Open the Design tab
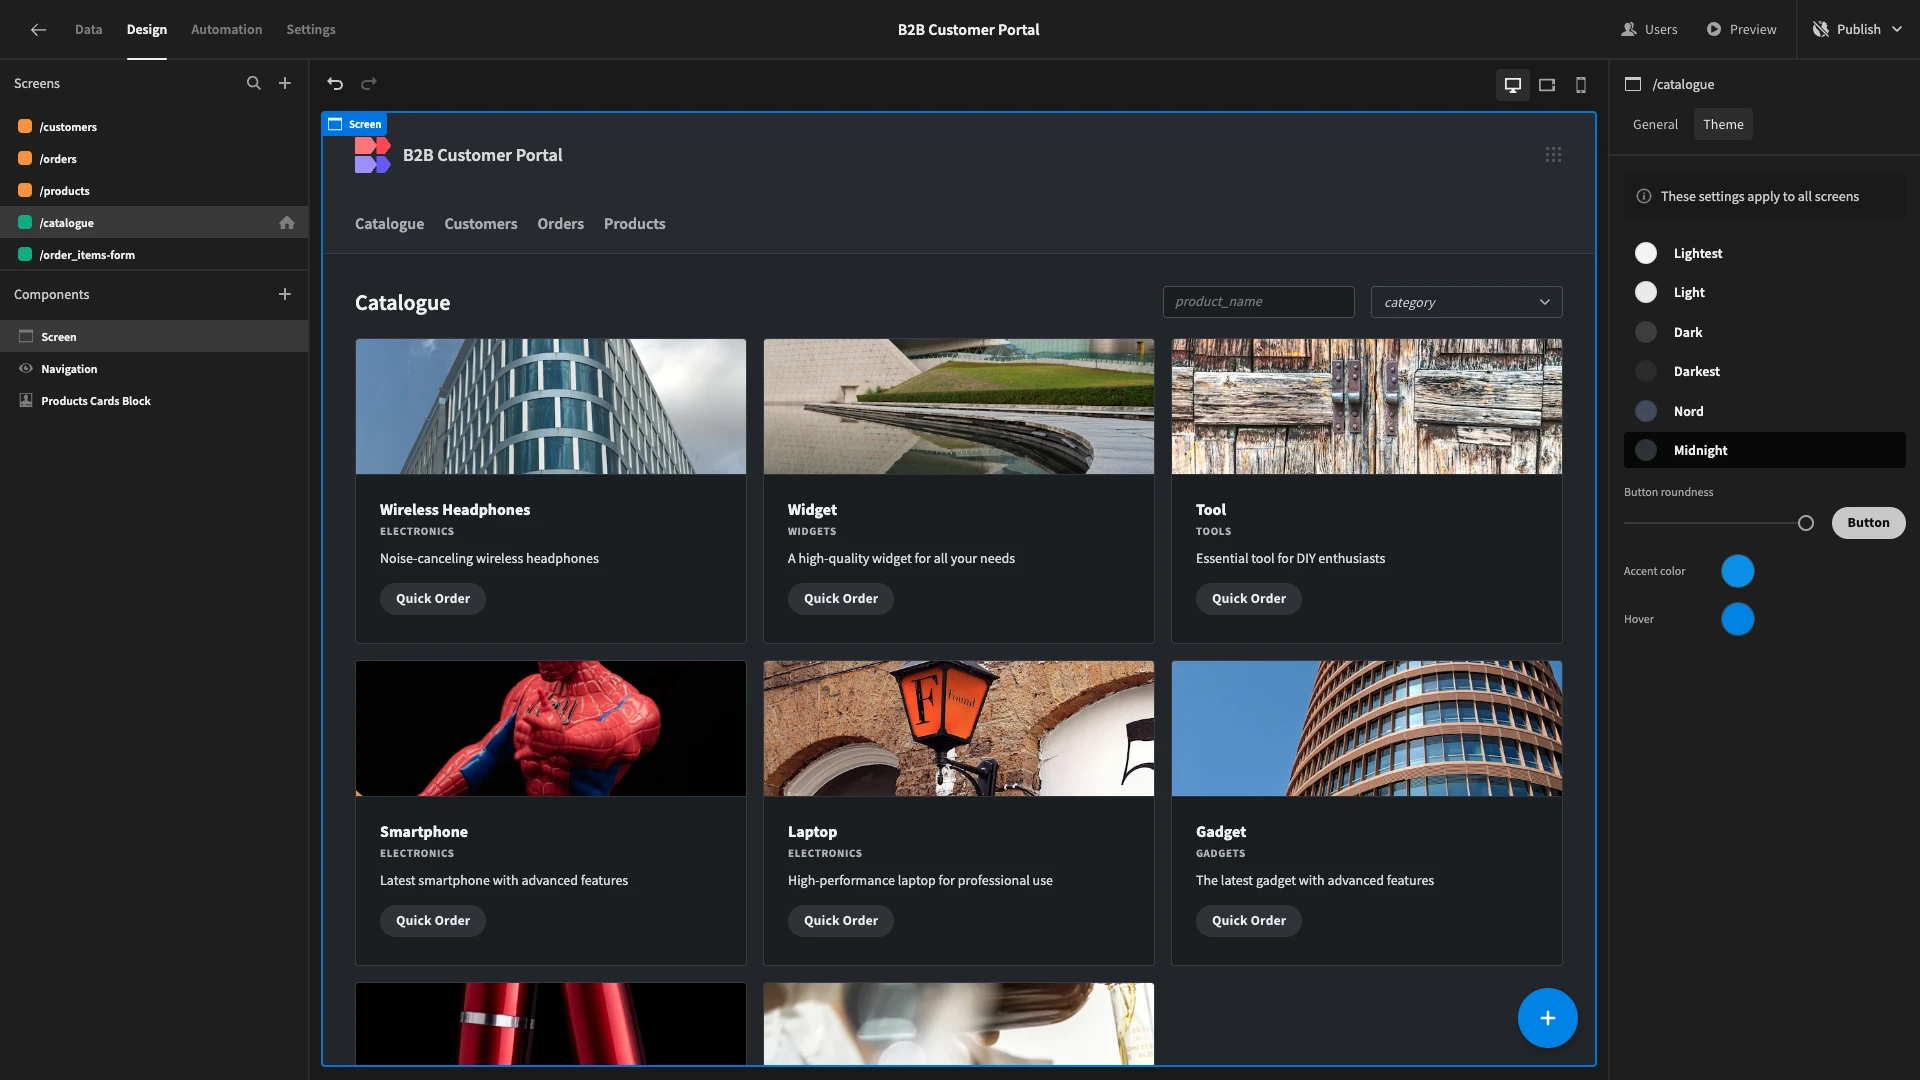 (146, 29)
